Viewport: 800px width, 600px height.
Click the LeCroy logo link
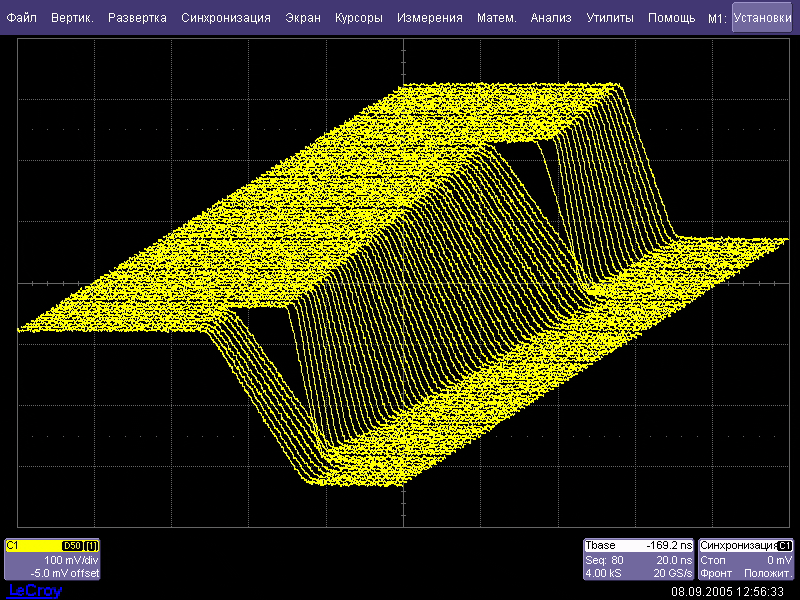point(35,591)
